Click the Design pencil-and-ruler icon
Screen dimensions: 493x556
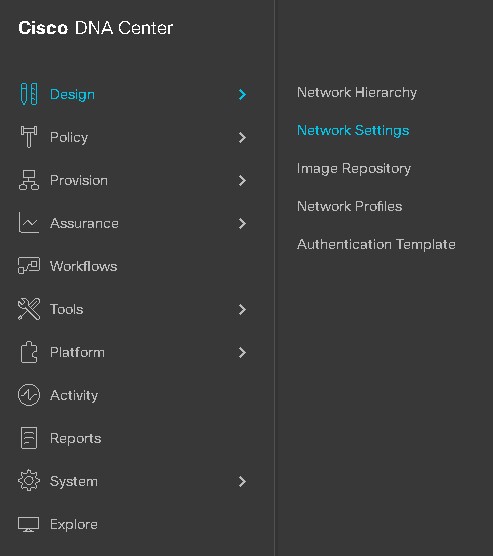[x=29, y=94]
